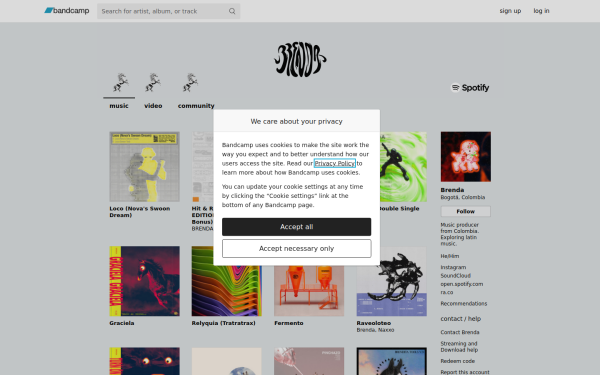Viewport: 600px width, 375px height.
Task: Switch to the music tab
Action: (x=119, y=106)
